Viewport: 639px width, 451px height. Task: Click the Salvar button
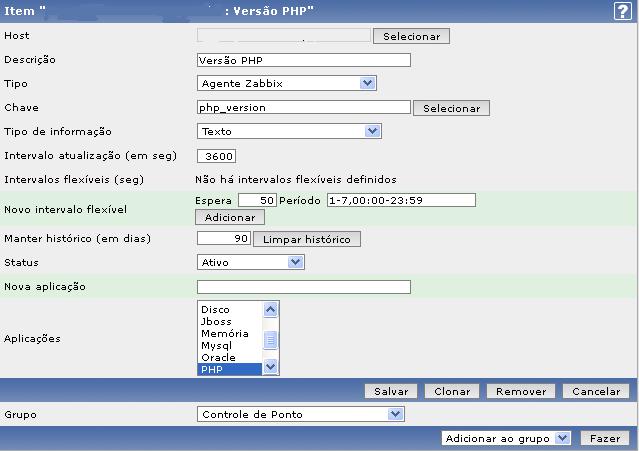391,392
